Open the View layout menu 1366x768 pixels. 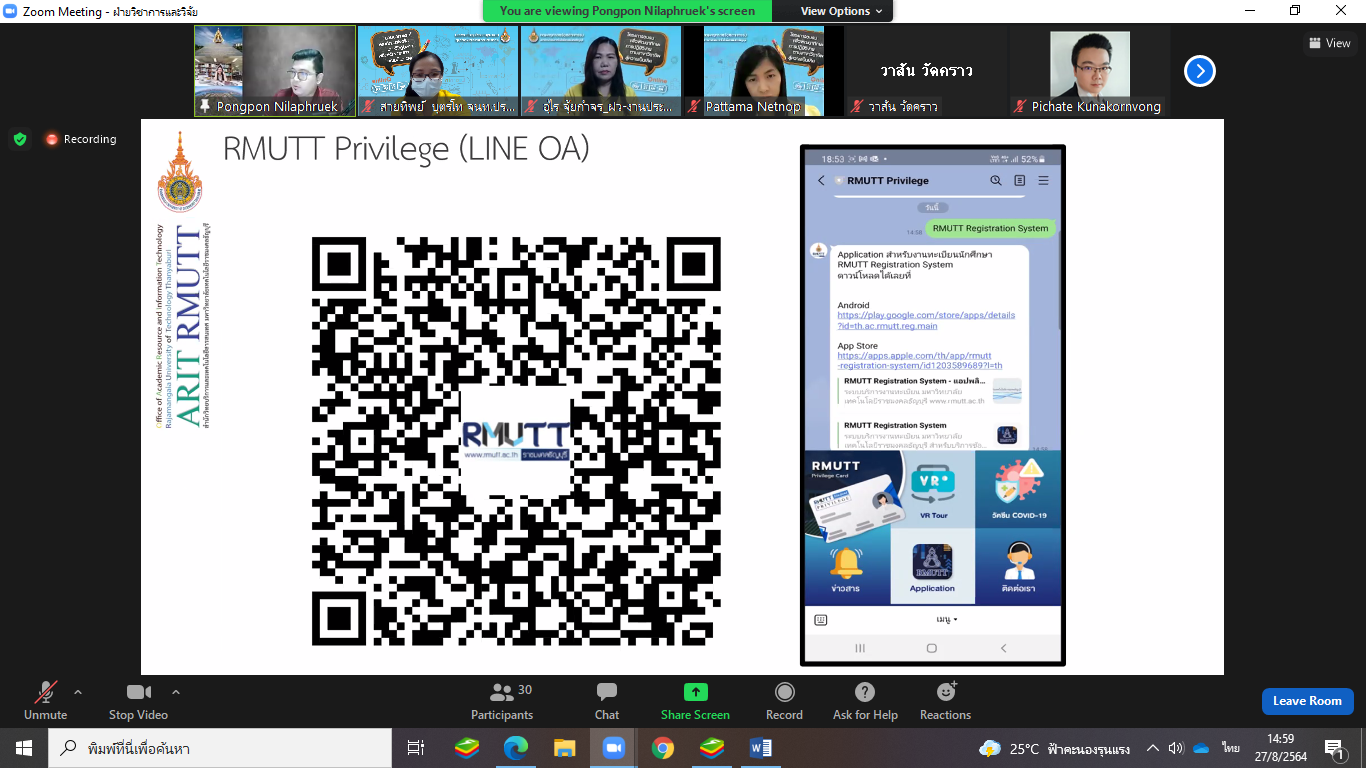tap(1330, 43)
